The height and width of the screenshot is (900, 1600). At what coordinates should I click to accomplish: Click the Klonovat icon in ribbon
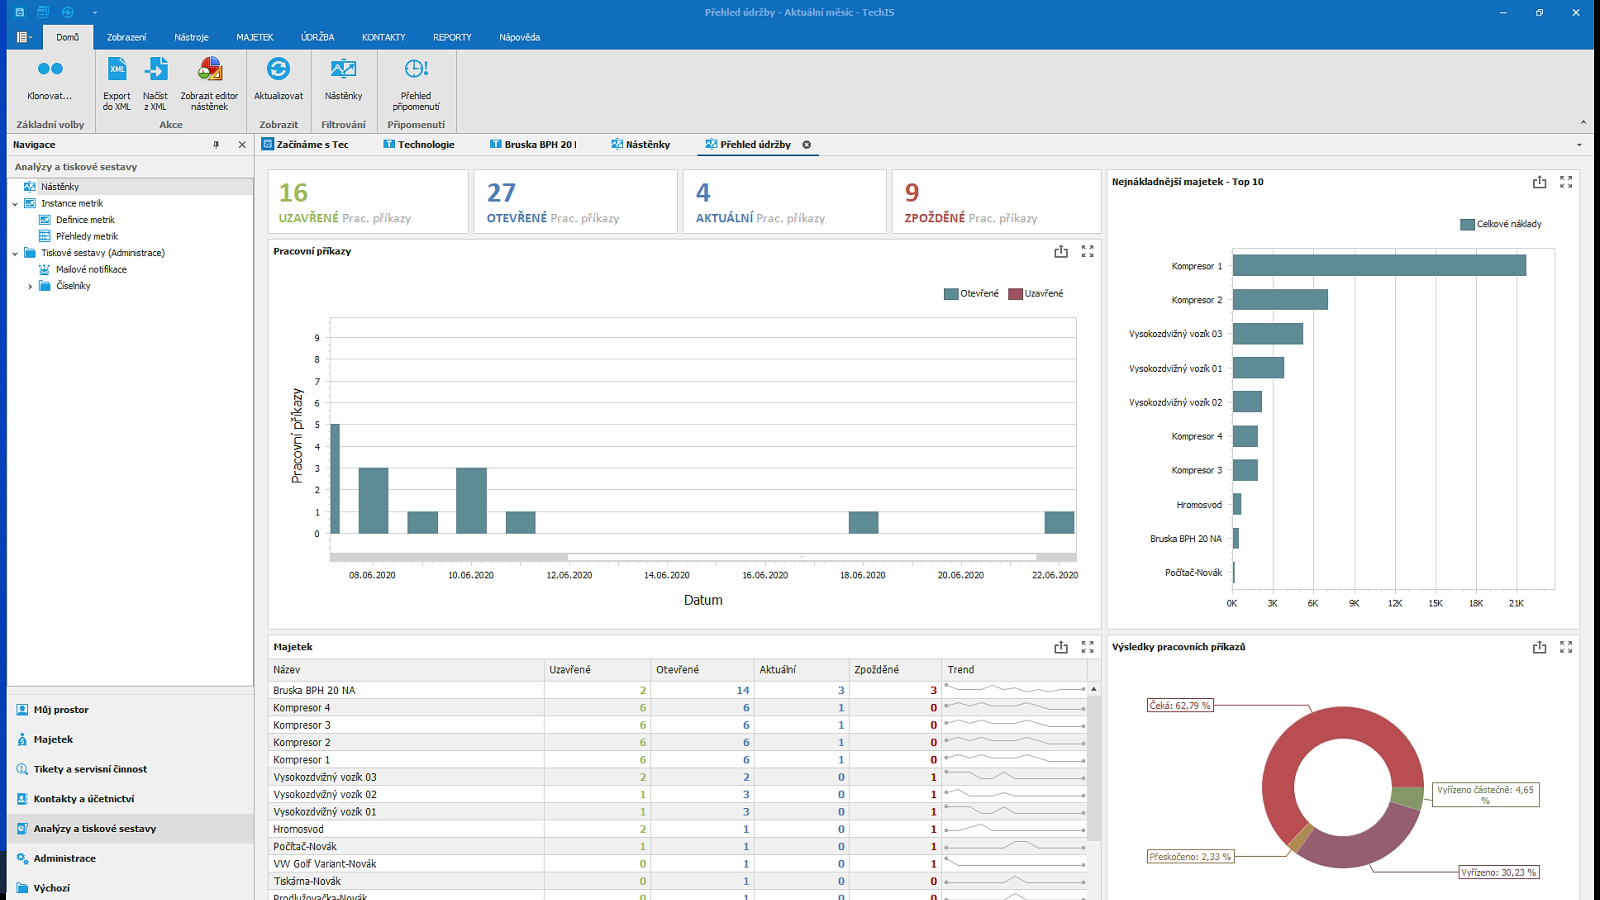50,70
